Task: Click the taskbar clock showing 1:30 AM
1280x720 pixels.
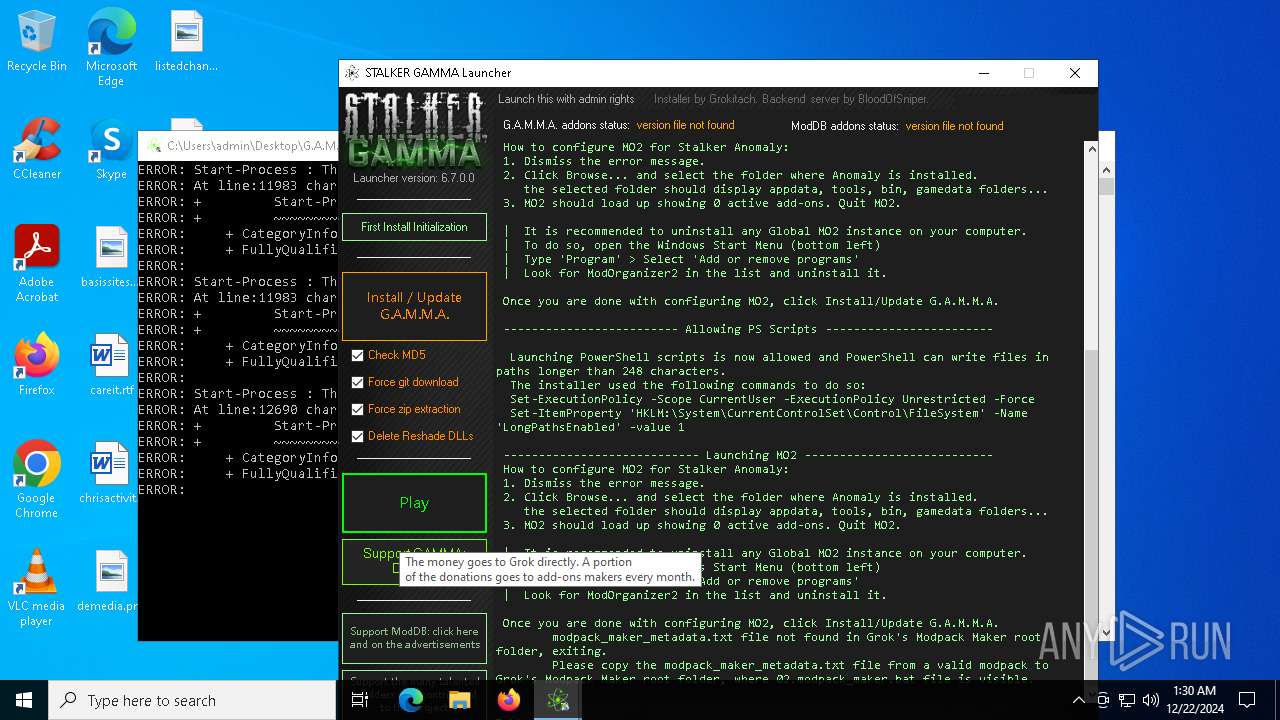Action: point(1194,700)
